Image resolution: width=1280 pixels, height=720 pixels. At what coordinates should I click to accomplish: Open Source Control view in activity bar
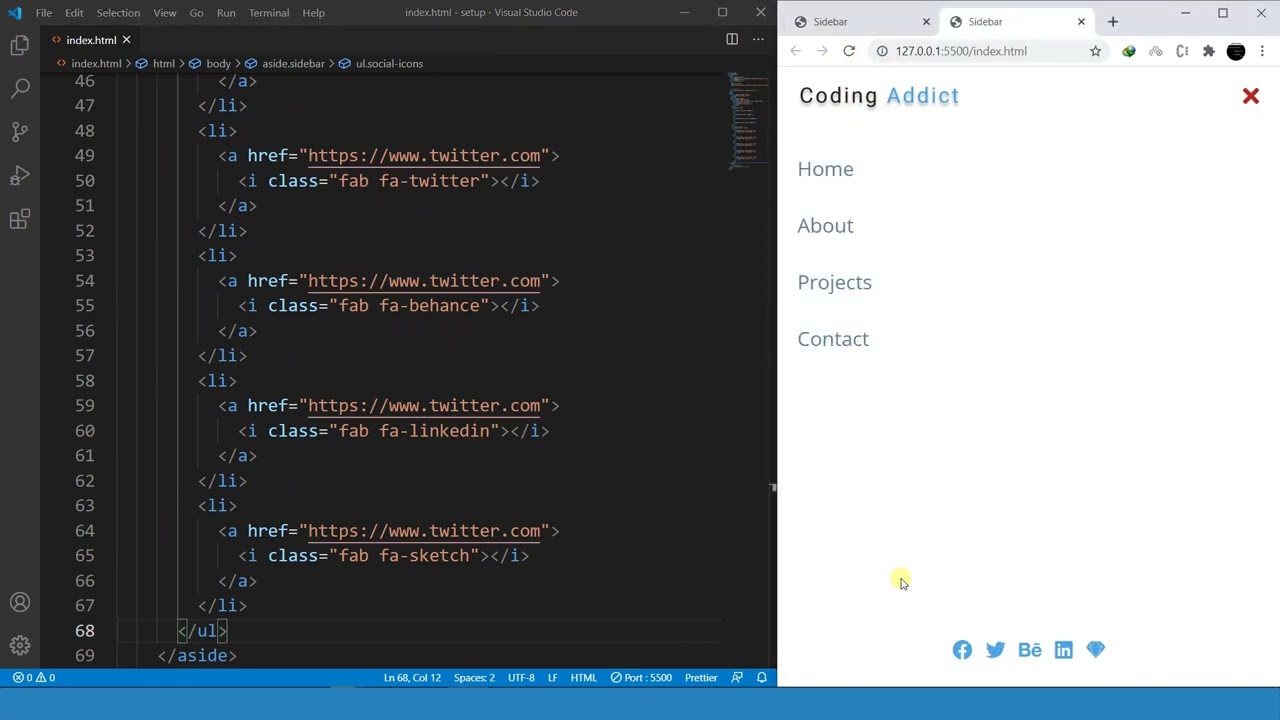[x=20, y=132]
